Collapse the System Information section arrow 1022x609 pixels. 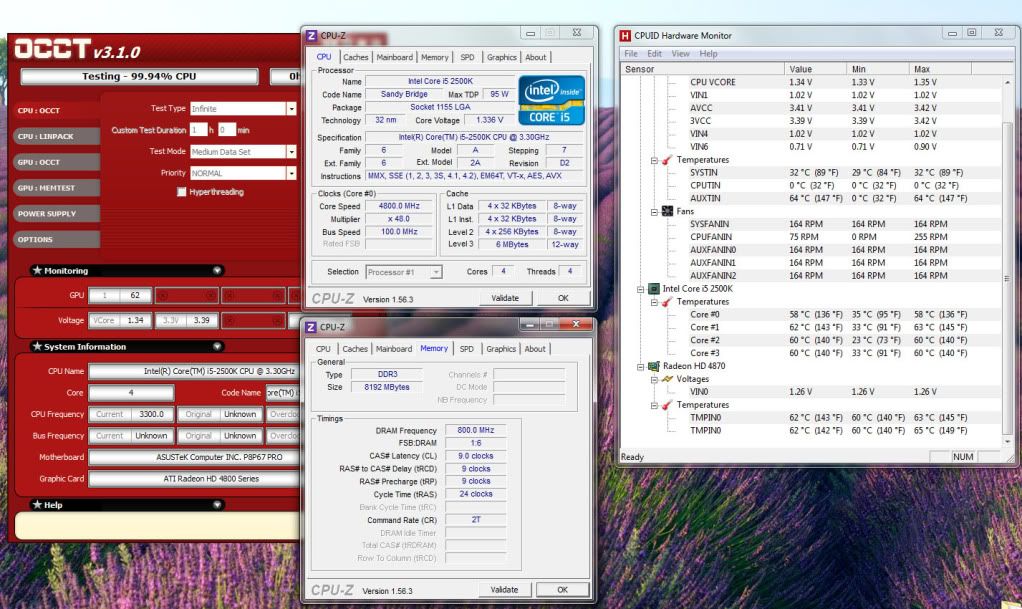(x=217, y=346)
